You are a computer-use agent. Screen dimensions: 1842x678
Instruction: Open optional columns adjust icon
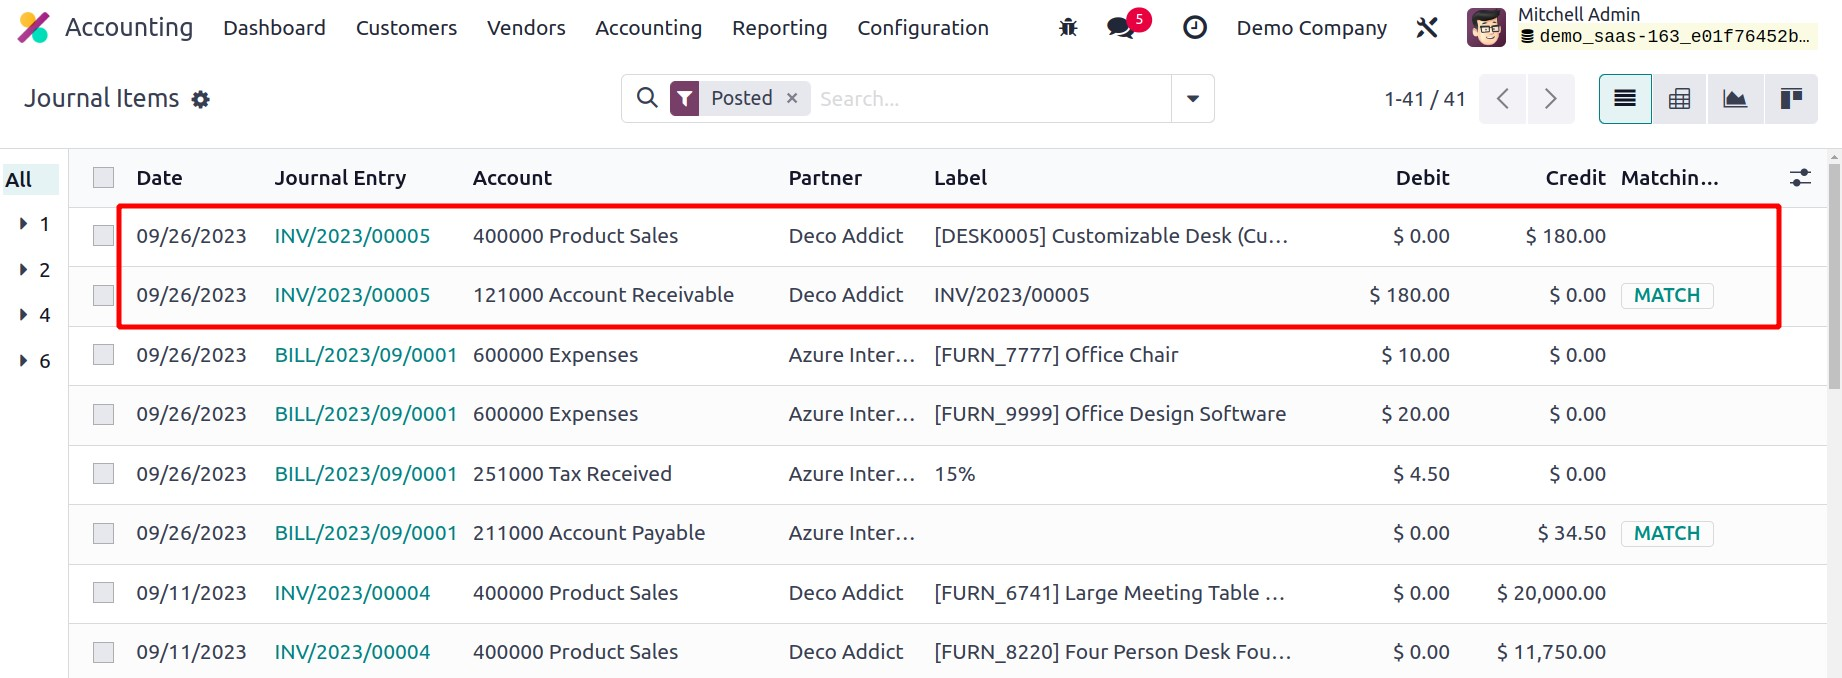point(1800,178)
